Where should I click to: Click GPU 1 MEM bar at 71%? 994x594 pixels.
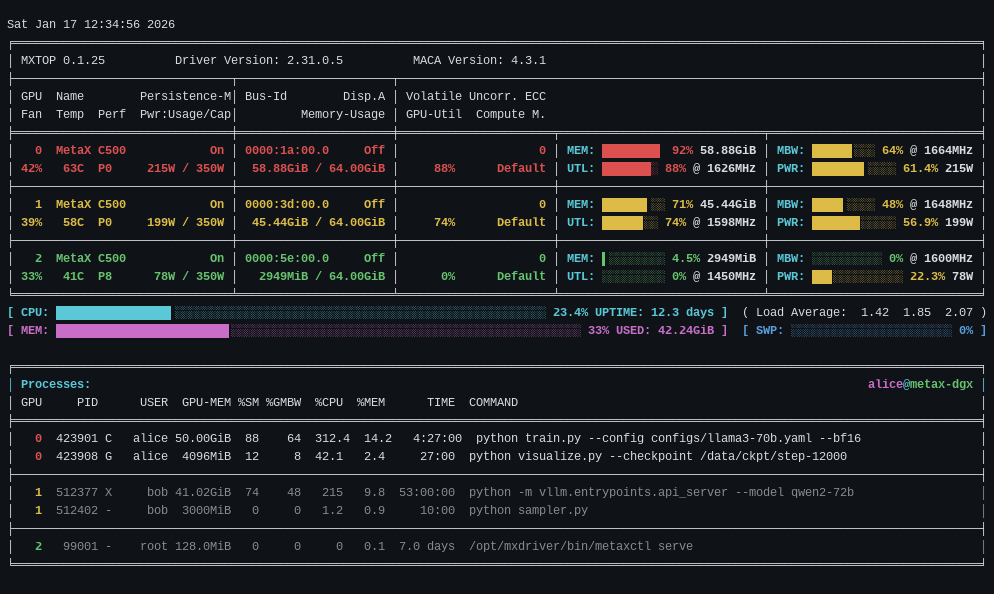point(633,204)
